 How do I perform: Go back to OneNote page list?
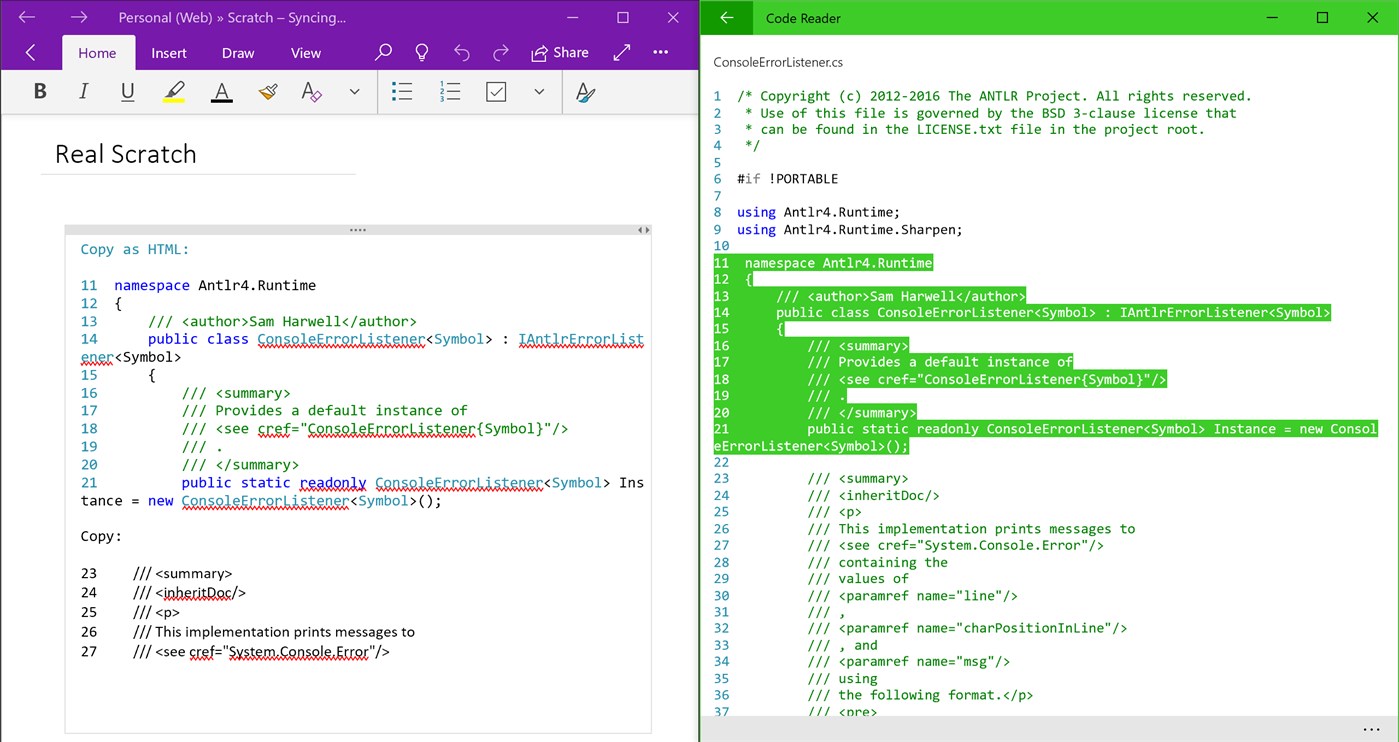tap(30, 52)
